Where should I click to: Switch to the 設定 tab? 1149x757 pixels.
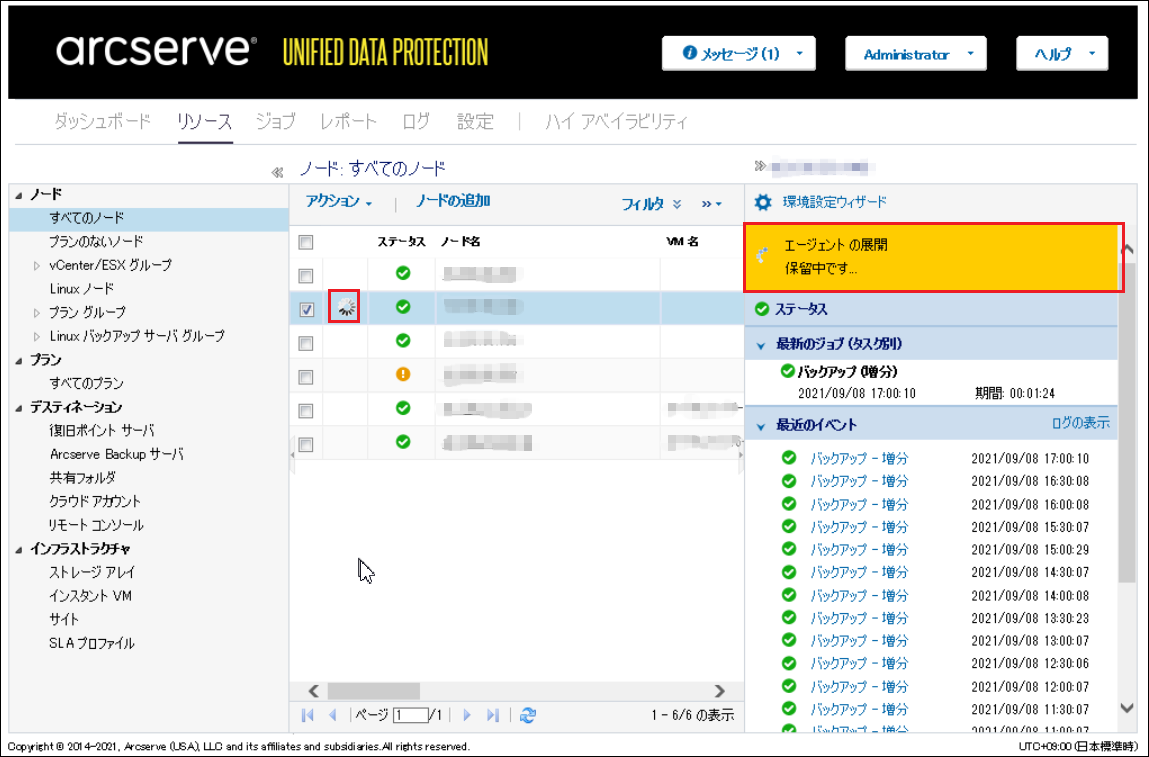tap(476, 121)
